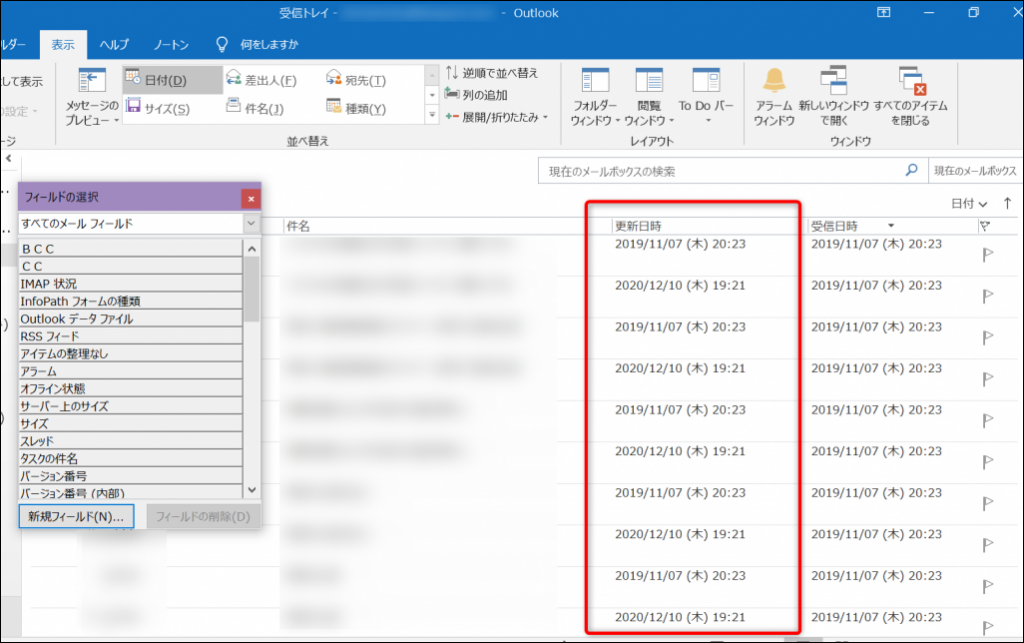Open the Reading Window (閲覧ウィンドウ) layout menu
This screenshot has height=643, width=1024.
click(649, 97)
